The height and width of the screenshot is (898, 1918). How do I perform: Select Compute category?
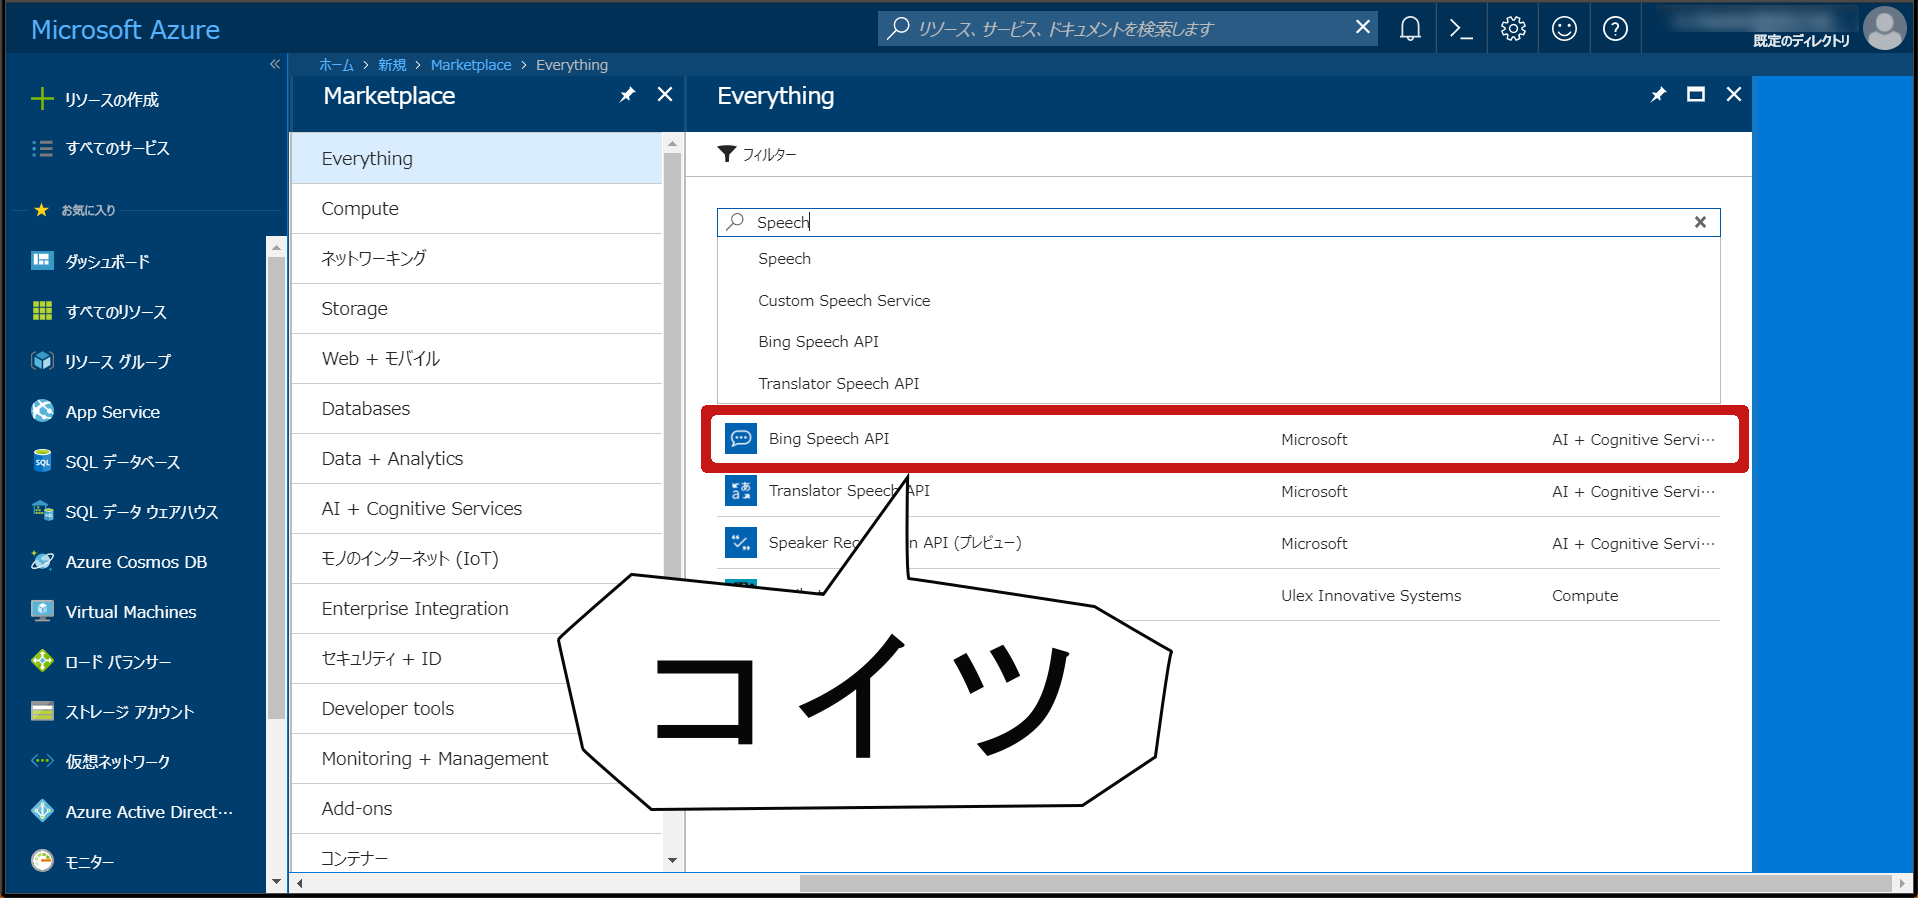tap(476, 208)
